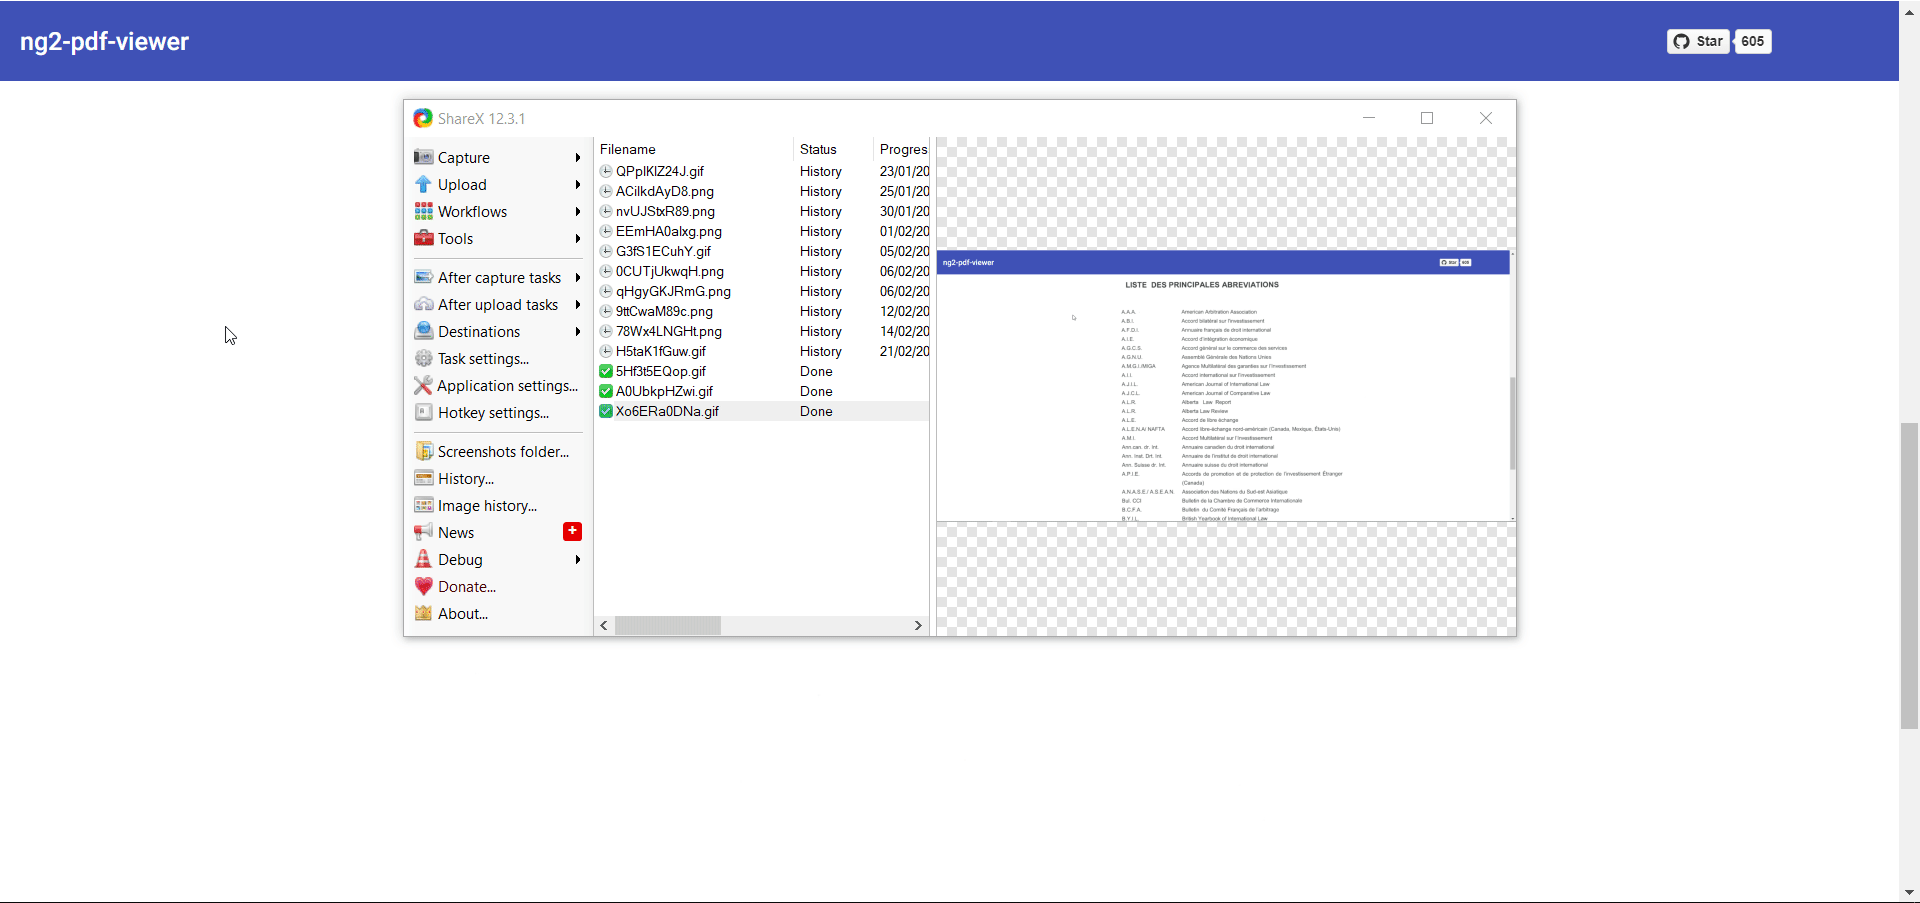Click the ShareX logo in the title bar
The width and height of the screenshot is (1920, 903).
click(423, 118)
